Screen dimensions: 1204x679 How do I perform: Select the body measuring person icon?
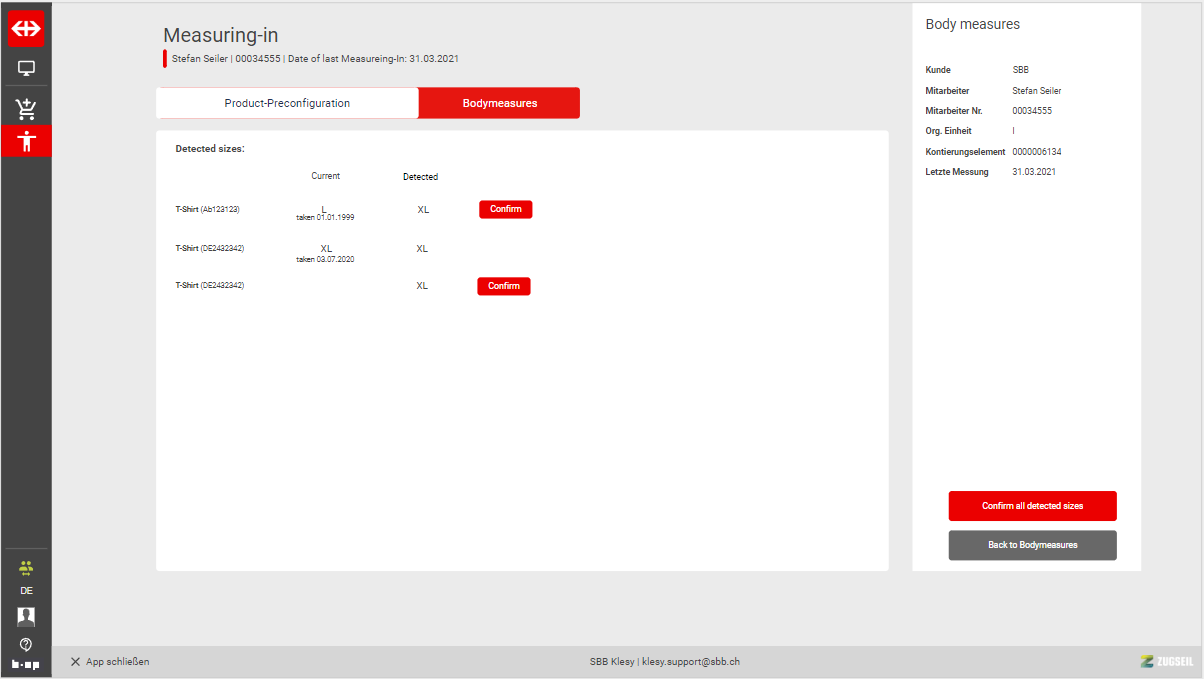(26, 141)
